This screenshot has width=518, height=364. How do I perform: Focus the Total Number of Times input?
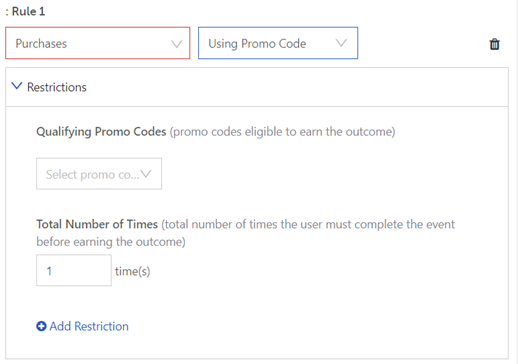point(74,270)
